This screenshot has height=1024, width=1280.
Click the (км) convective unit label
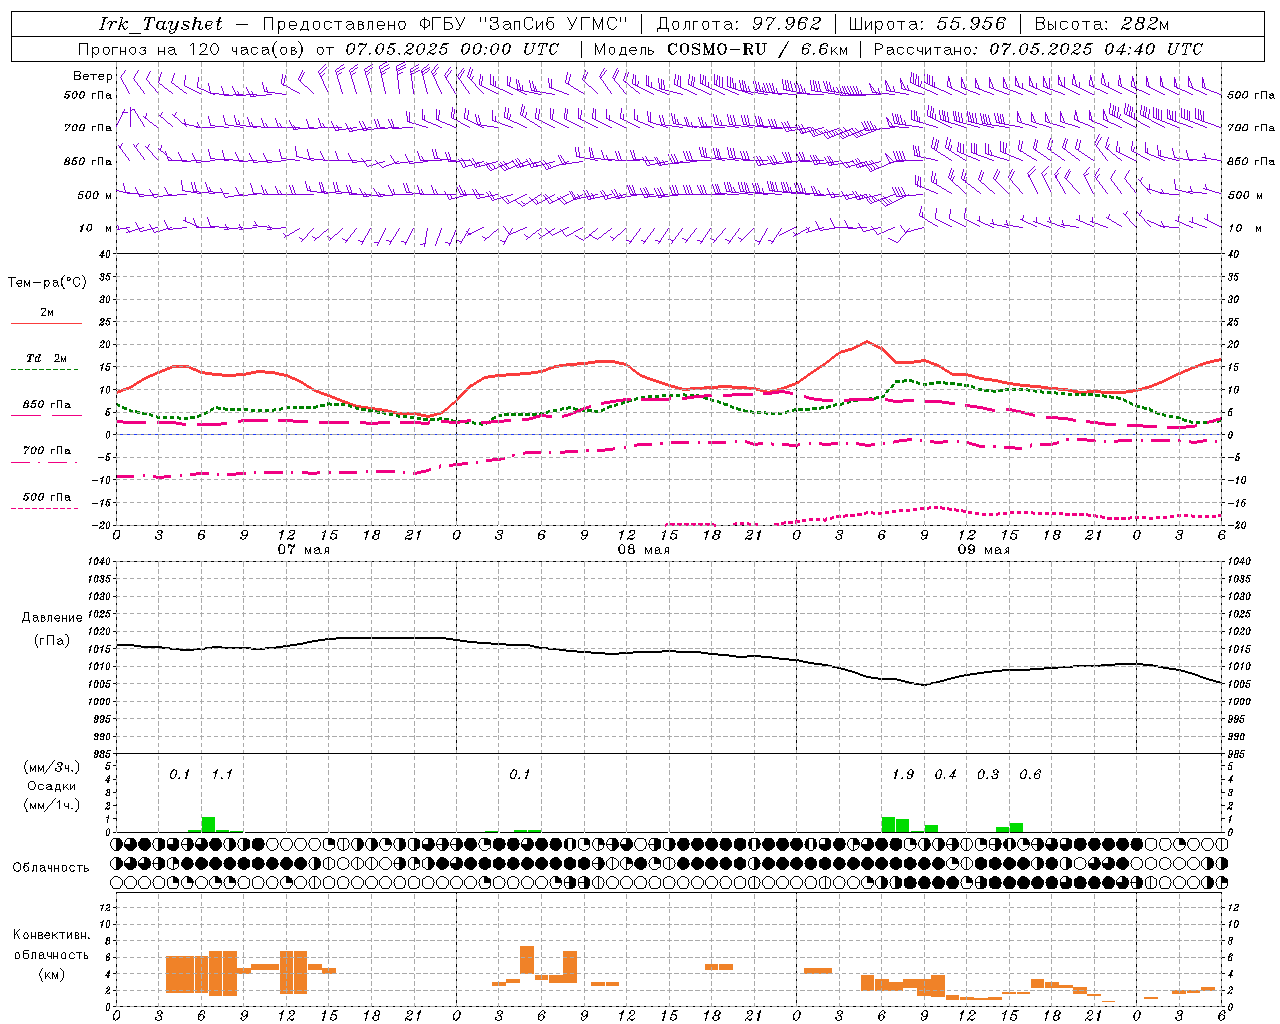[x=52, y=974]
